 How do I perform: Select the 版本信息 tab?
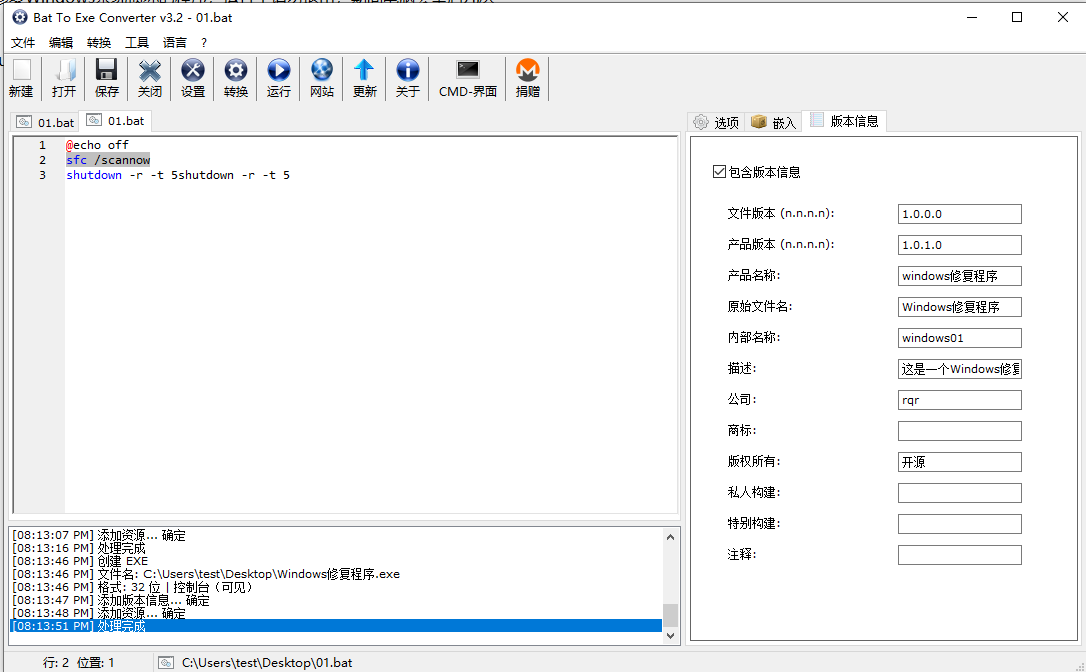(844, 121)
